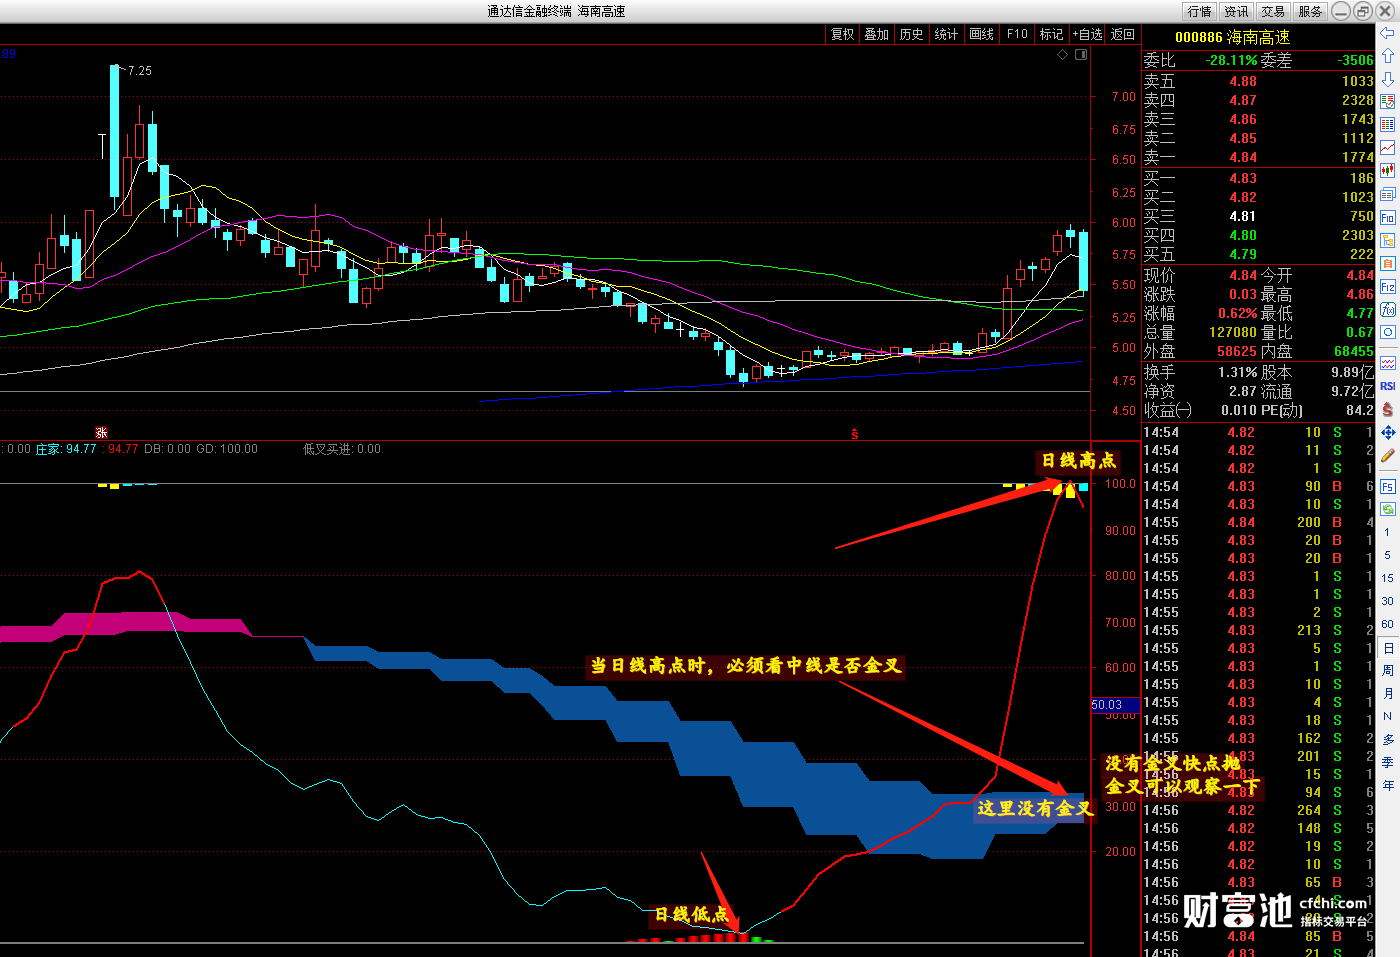1400x957 pixels.
Task: Click the 叠加 toolbar button
Action: click(877, 34)
